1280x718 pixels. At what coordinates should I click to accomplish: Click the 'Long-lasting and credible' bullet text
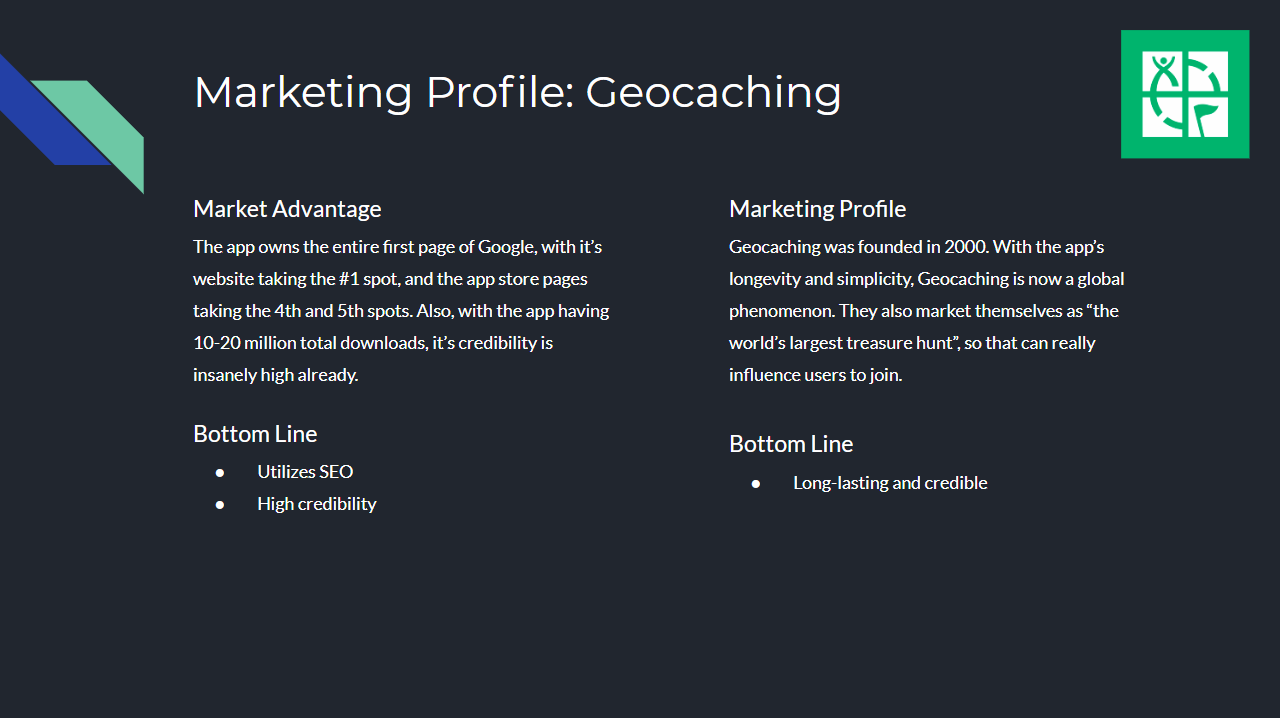pos(890,483)
